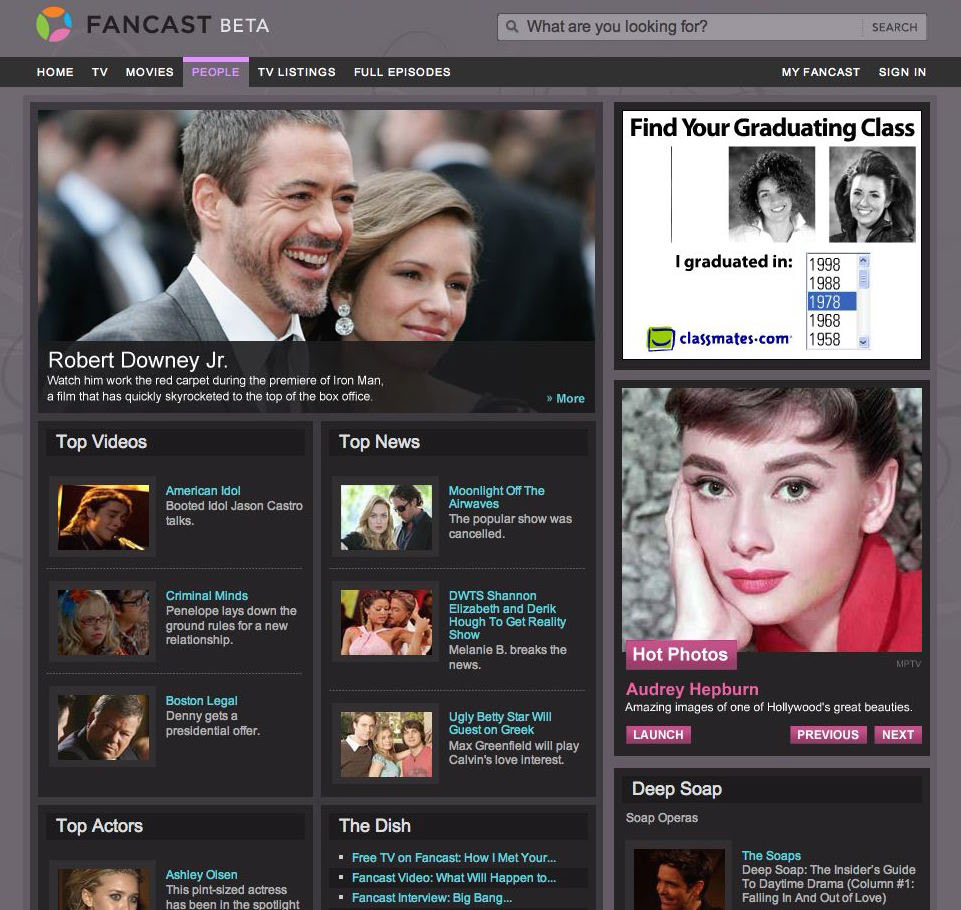
Task: Click the Boston Legal video thumbnail
Action: pos(104,727)
